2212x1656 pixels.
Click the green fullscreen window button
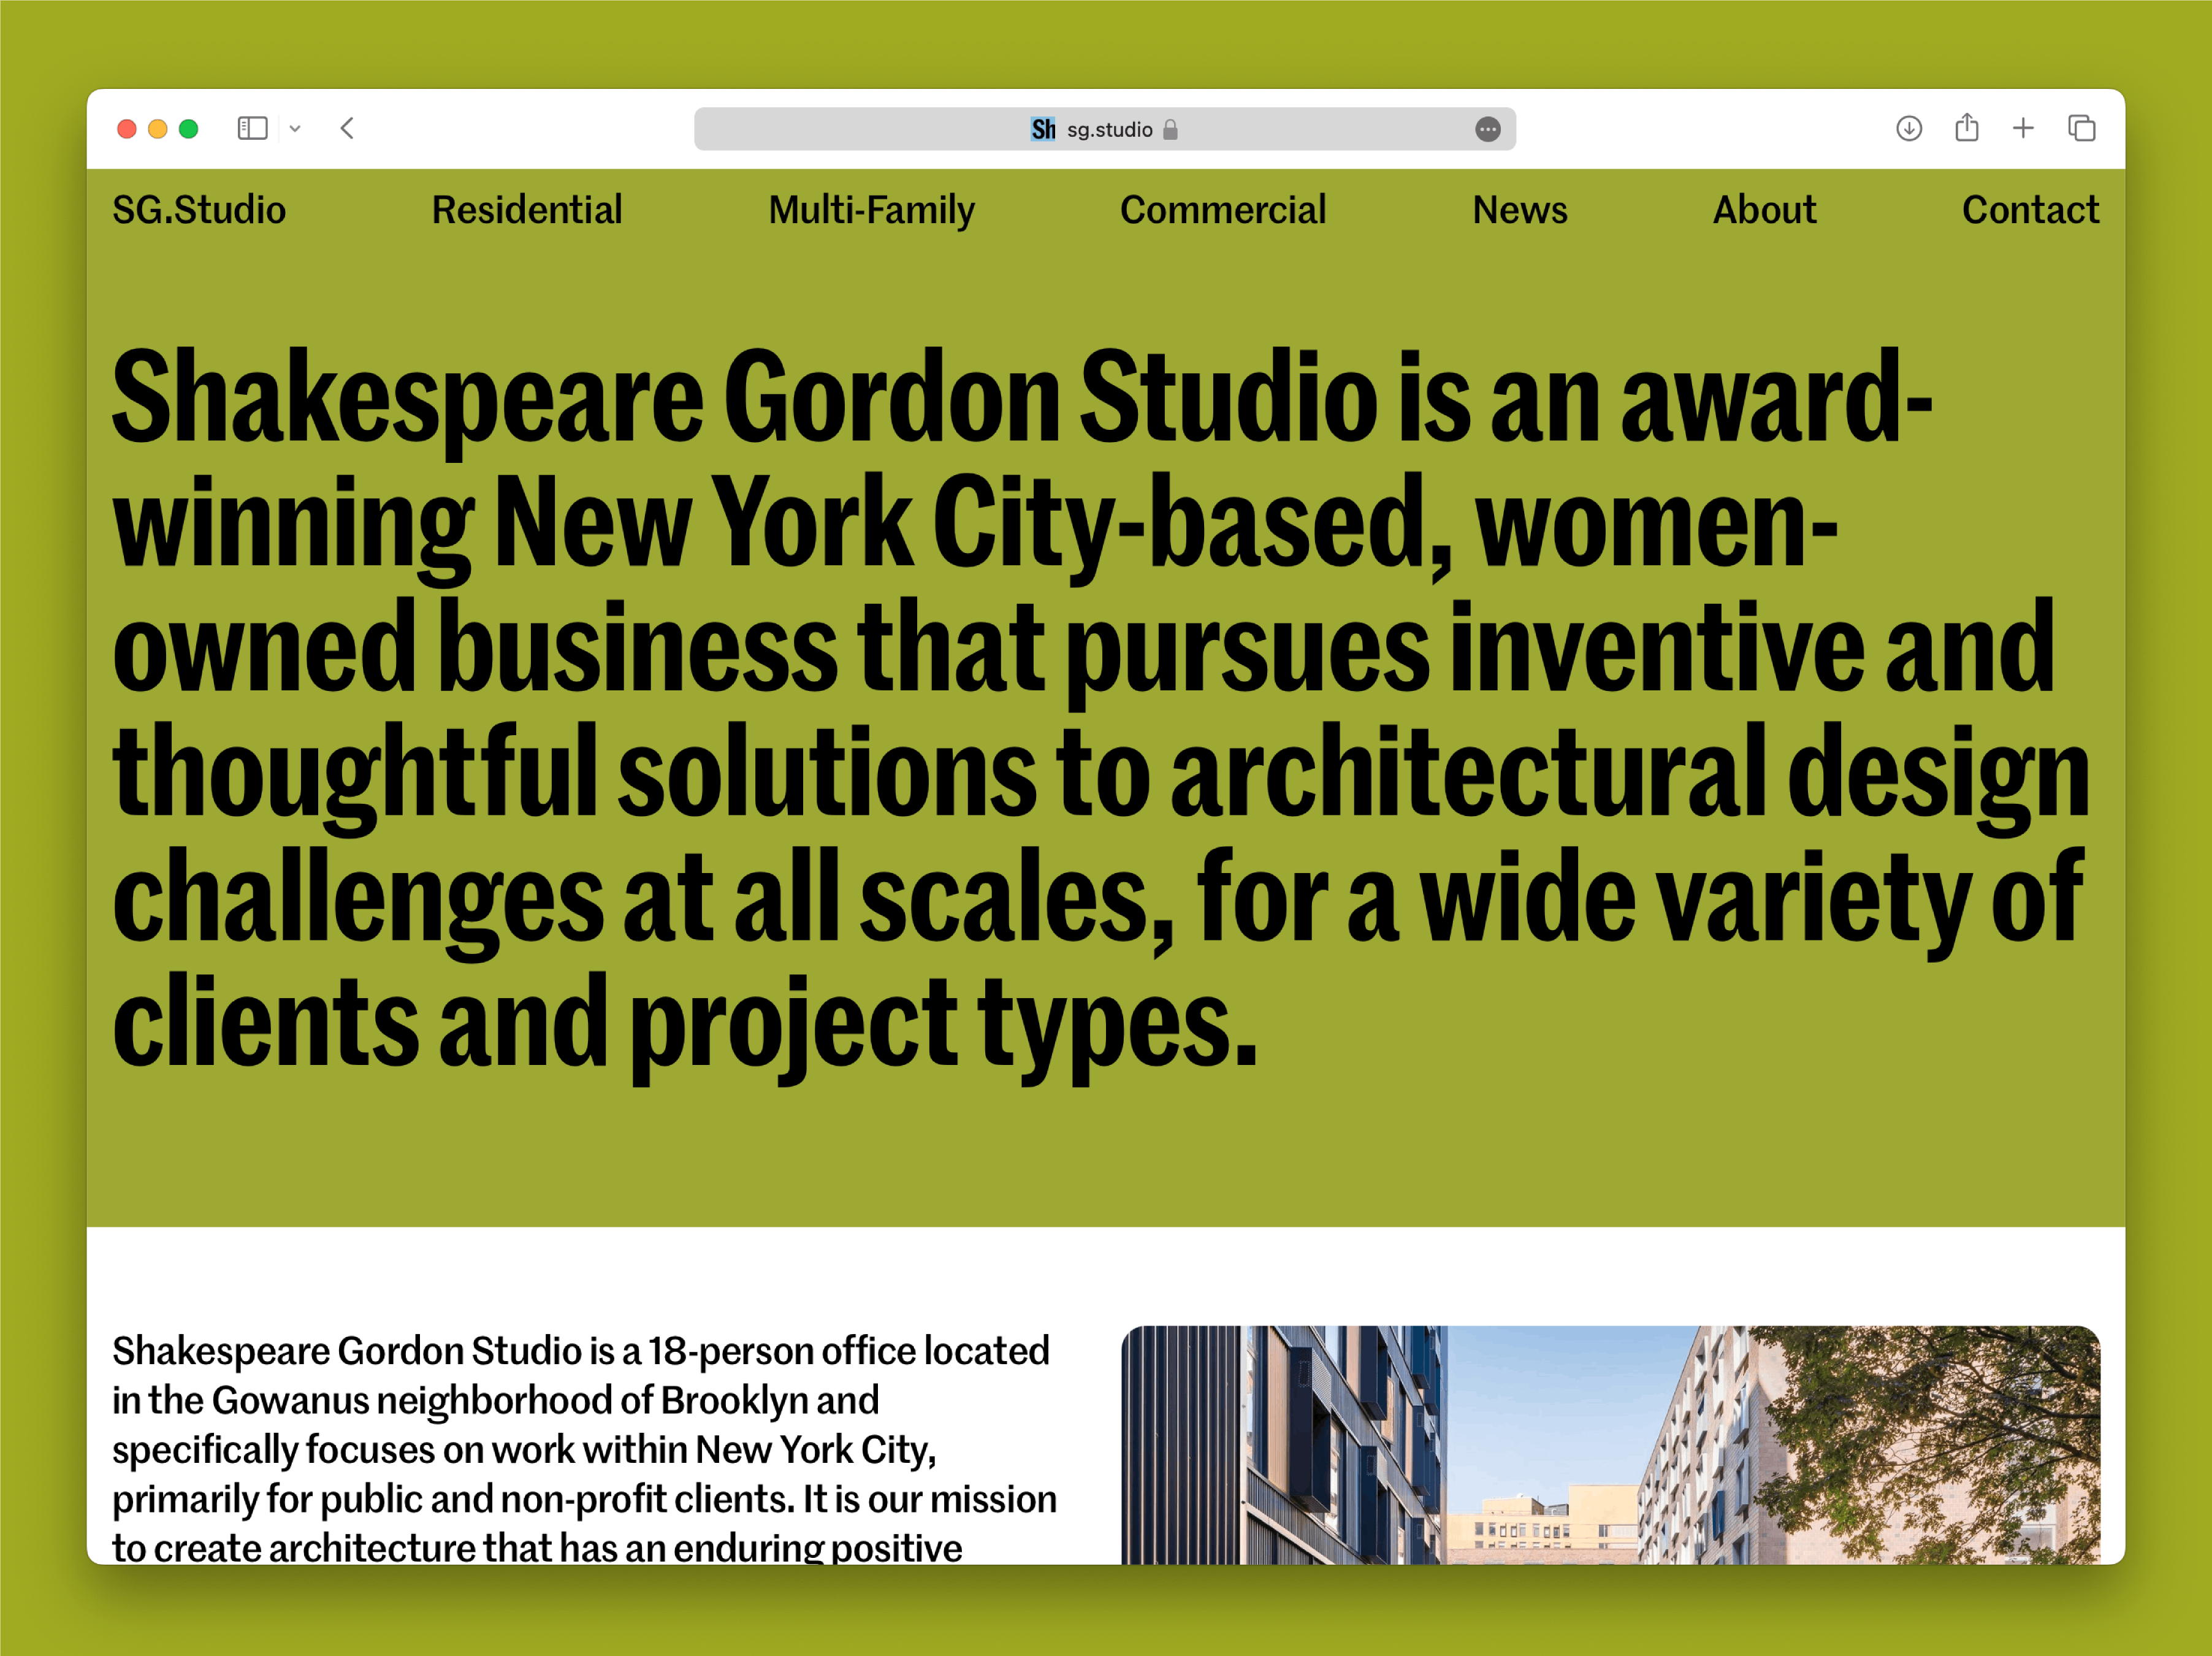[x=188, y=129]
